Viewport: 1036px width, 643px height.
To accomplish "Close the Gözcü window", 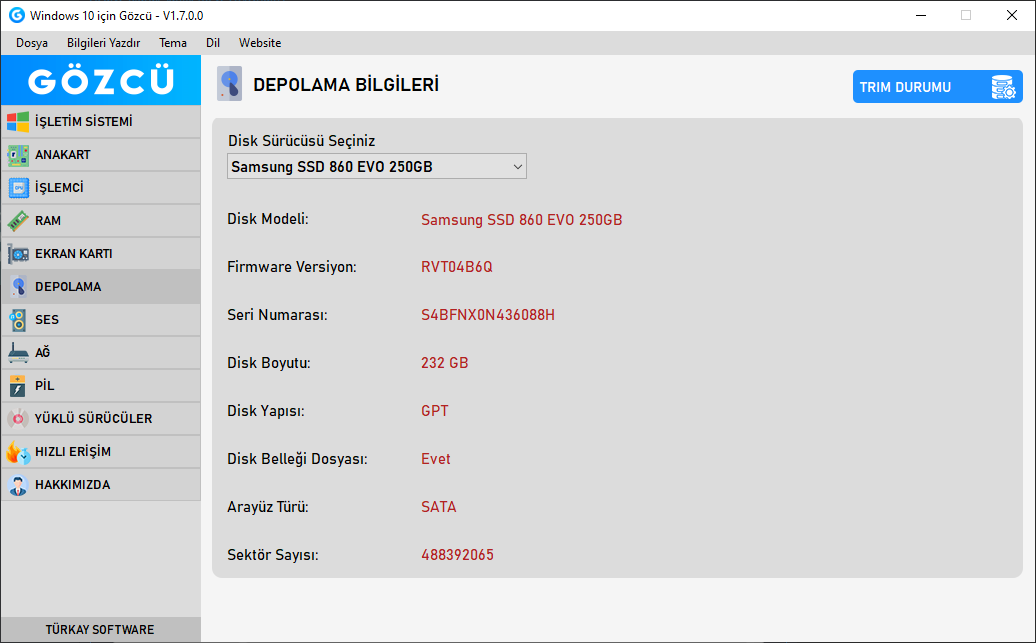I will tap(1012, 15).
